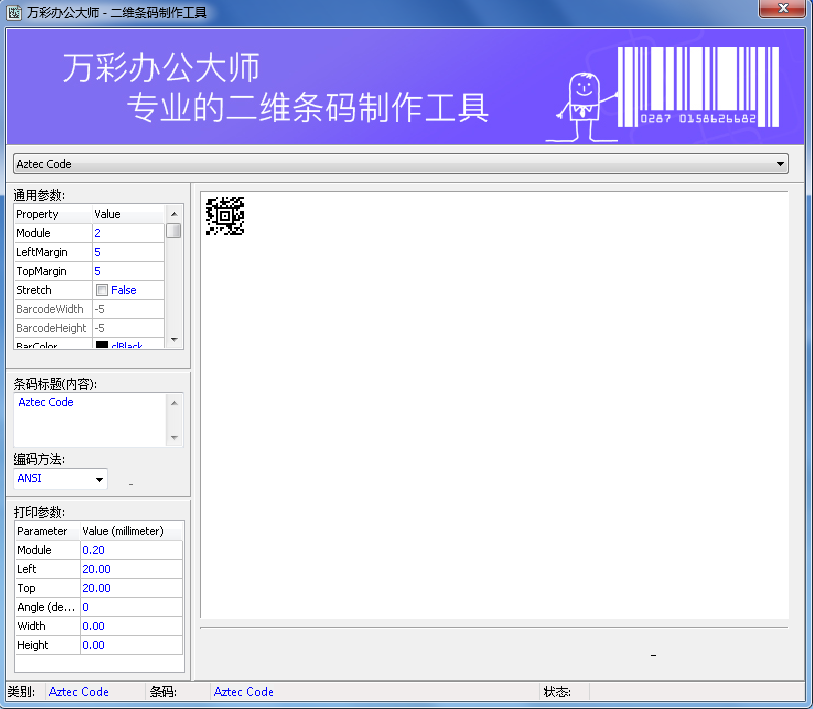Select the print Angle value field
The height and width of the screenshot is (709, 813).
coord(130,607)
